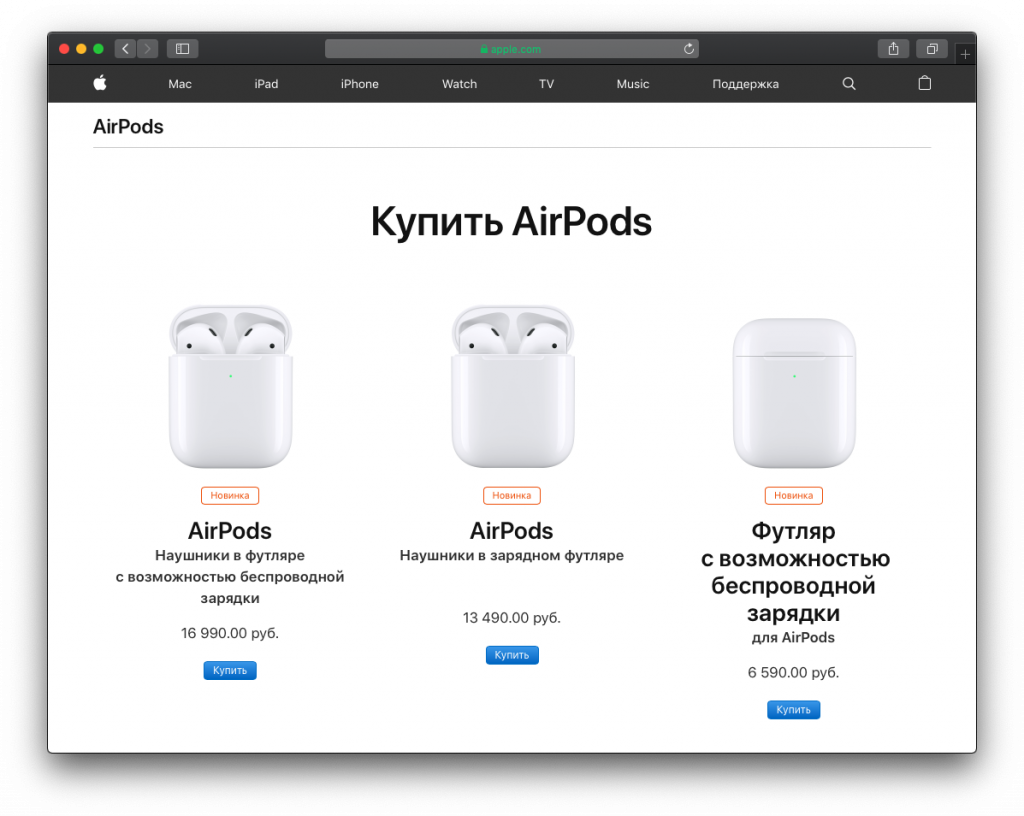Click Новинка badge above the Футляр product
Screen dimensions: 1024x816
point(793,495)
